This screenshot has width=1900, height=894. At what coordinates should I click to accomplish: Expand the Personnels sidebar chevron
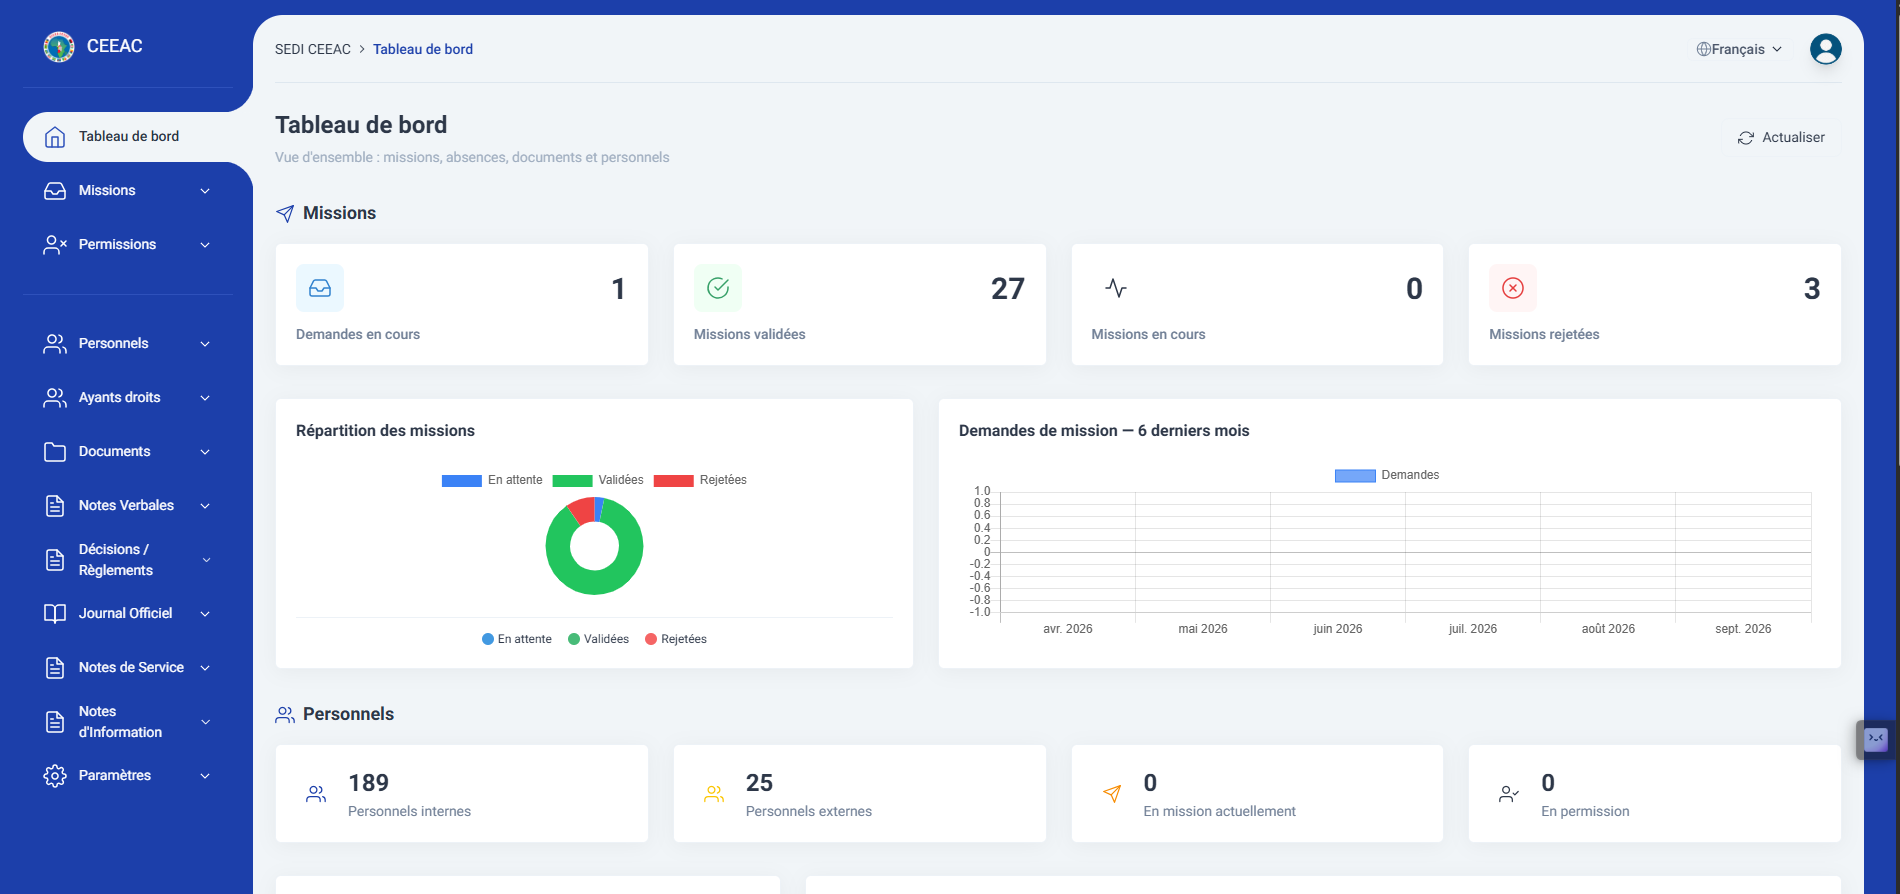pyautogui.click(x=205, y=344)
